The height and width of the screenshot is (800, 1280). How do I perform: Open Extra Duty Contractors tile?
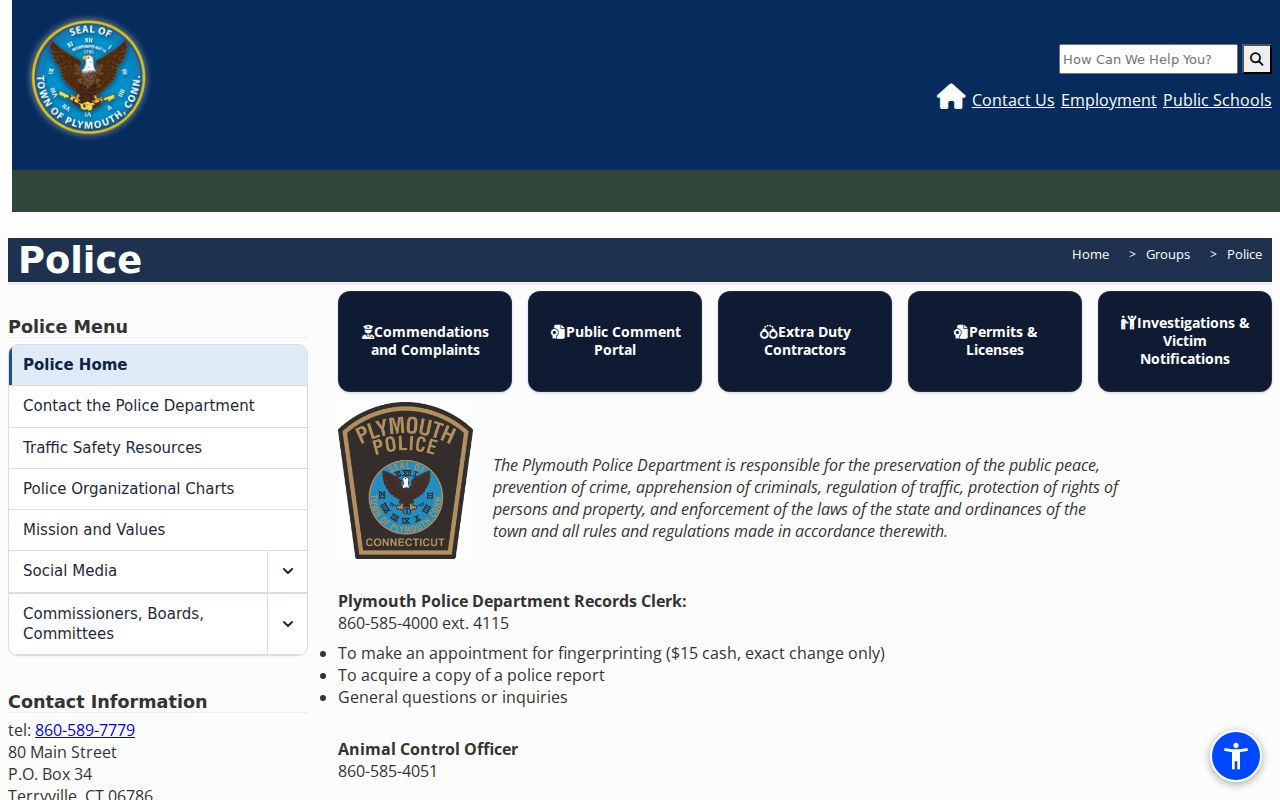pyautogui.click(x=805, y=341)
